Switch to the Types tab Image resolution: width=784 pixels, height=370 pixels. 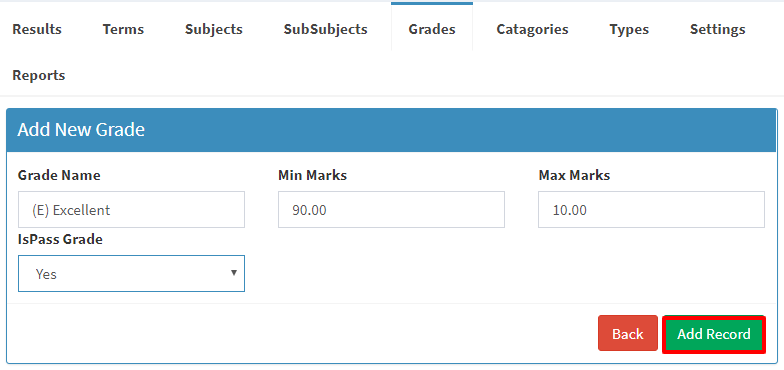coord(629,29)
